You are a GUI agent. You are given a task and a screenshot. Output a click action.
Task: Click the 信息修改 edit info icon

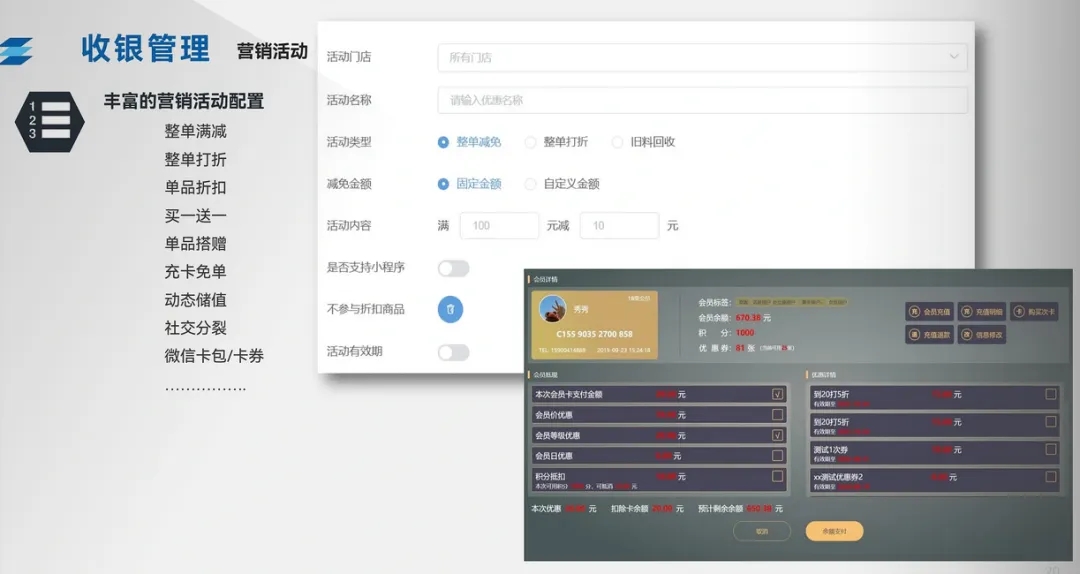(981, 335)
